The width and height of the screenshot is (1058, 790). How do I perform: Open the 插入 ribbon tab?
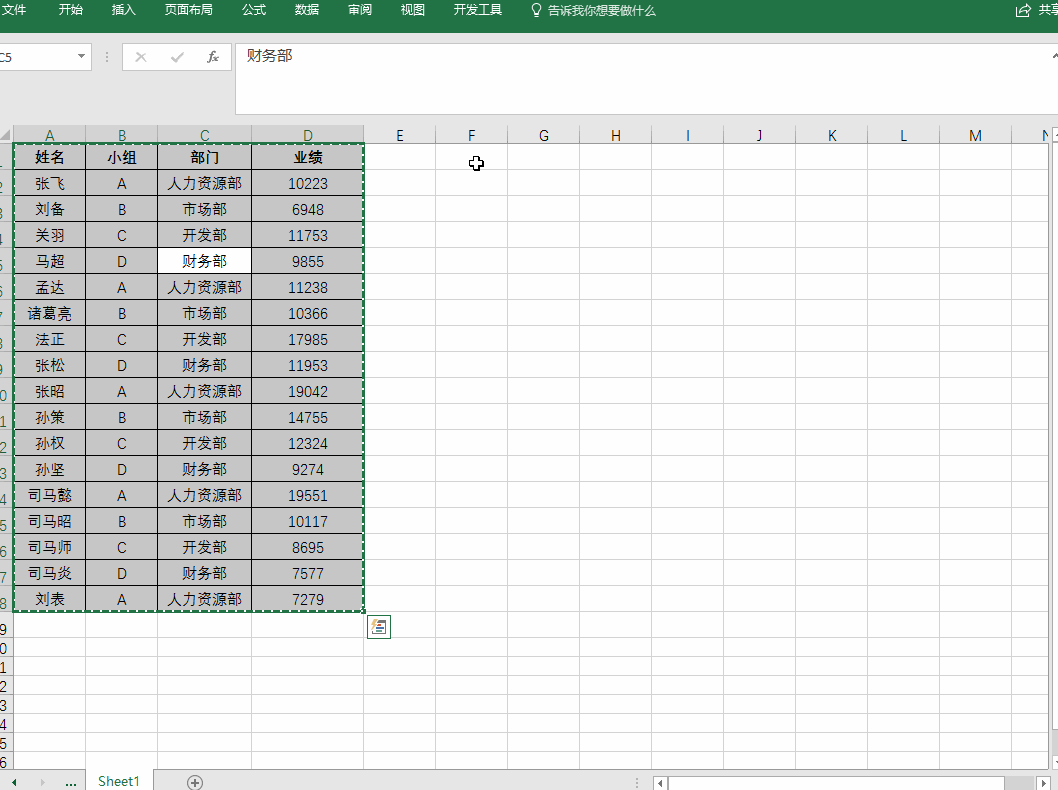coord(124,10)
